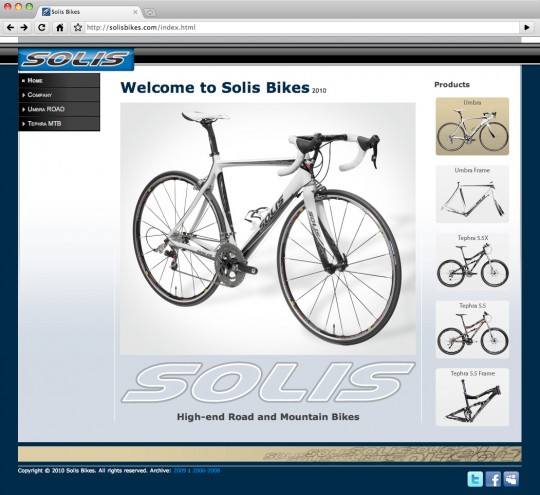
Task: Click the browser forward arrow
Action: coord(24,27)
